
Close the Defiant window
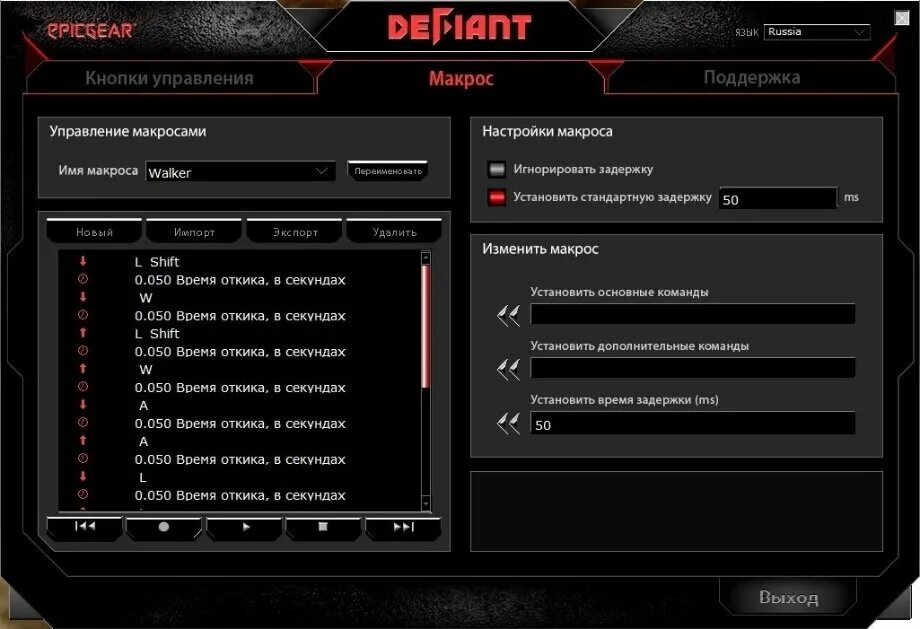pos(902,18)
